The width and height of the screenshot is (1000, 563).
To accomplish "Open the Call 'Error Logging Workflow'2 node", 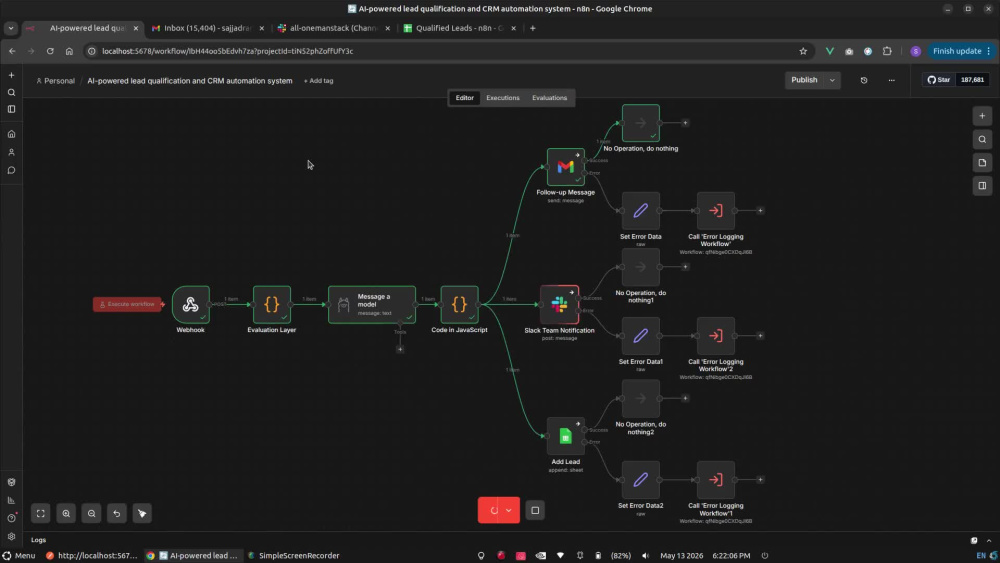I will click(716, 335).
